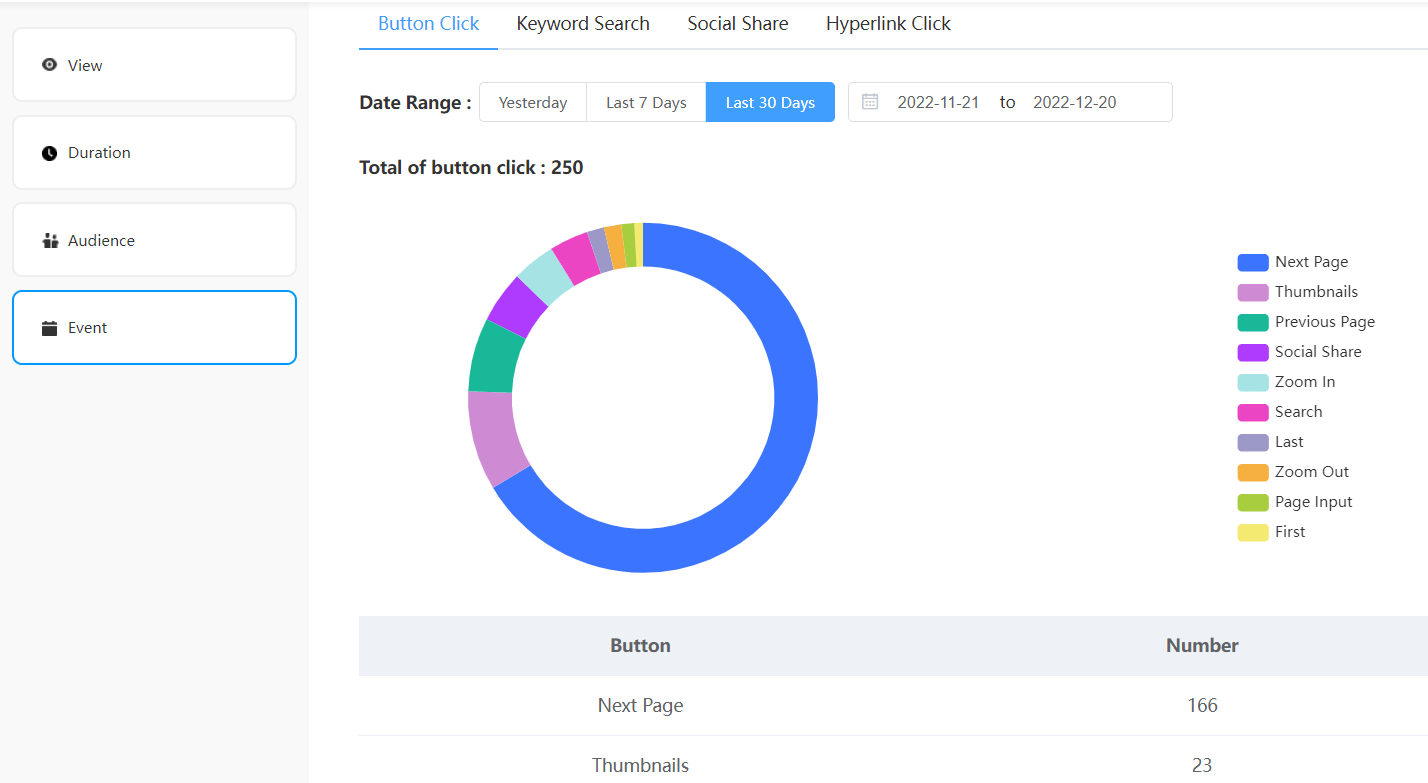1428x783 pixels.
Task: Click the Next Page legend color marker
Action: [x=1251, y=261]
